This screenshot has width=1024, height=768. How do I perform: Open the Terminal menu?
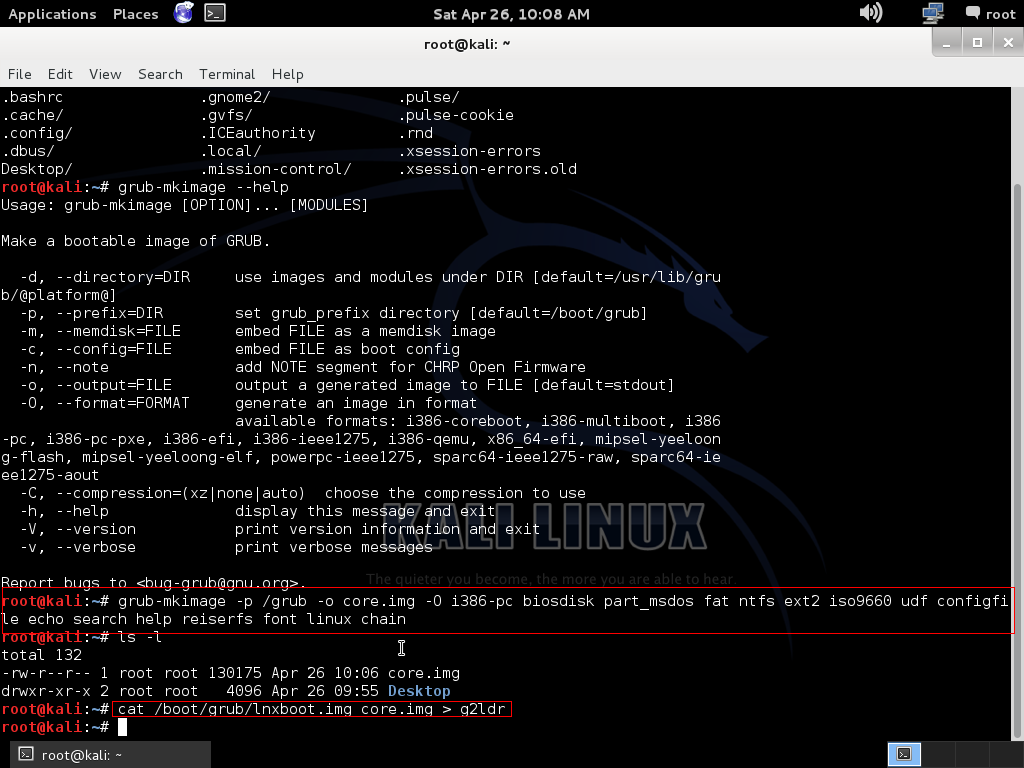coord(227,74)
